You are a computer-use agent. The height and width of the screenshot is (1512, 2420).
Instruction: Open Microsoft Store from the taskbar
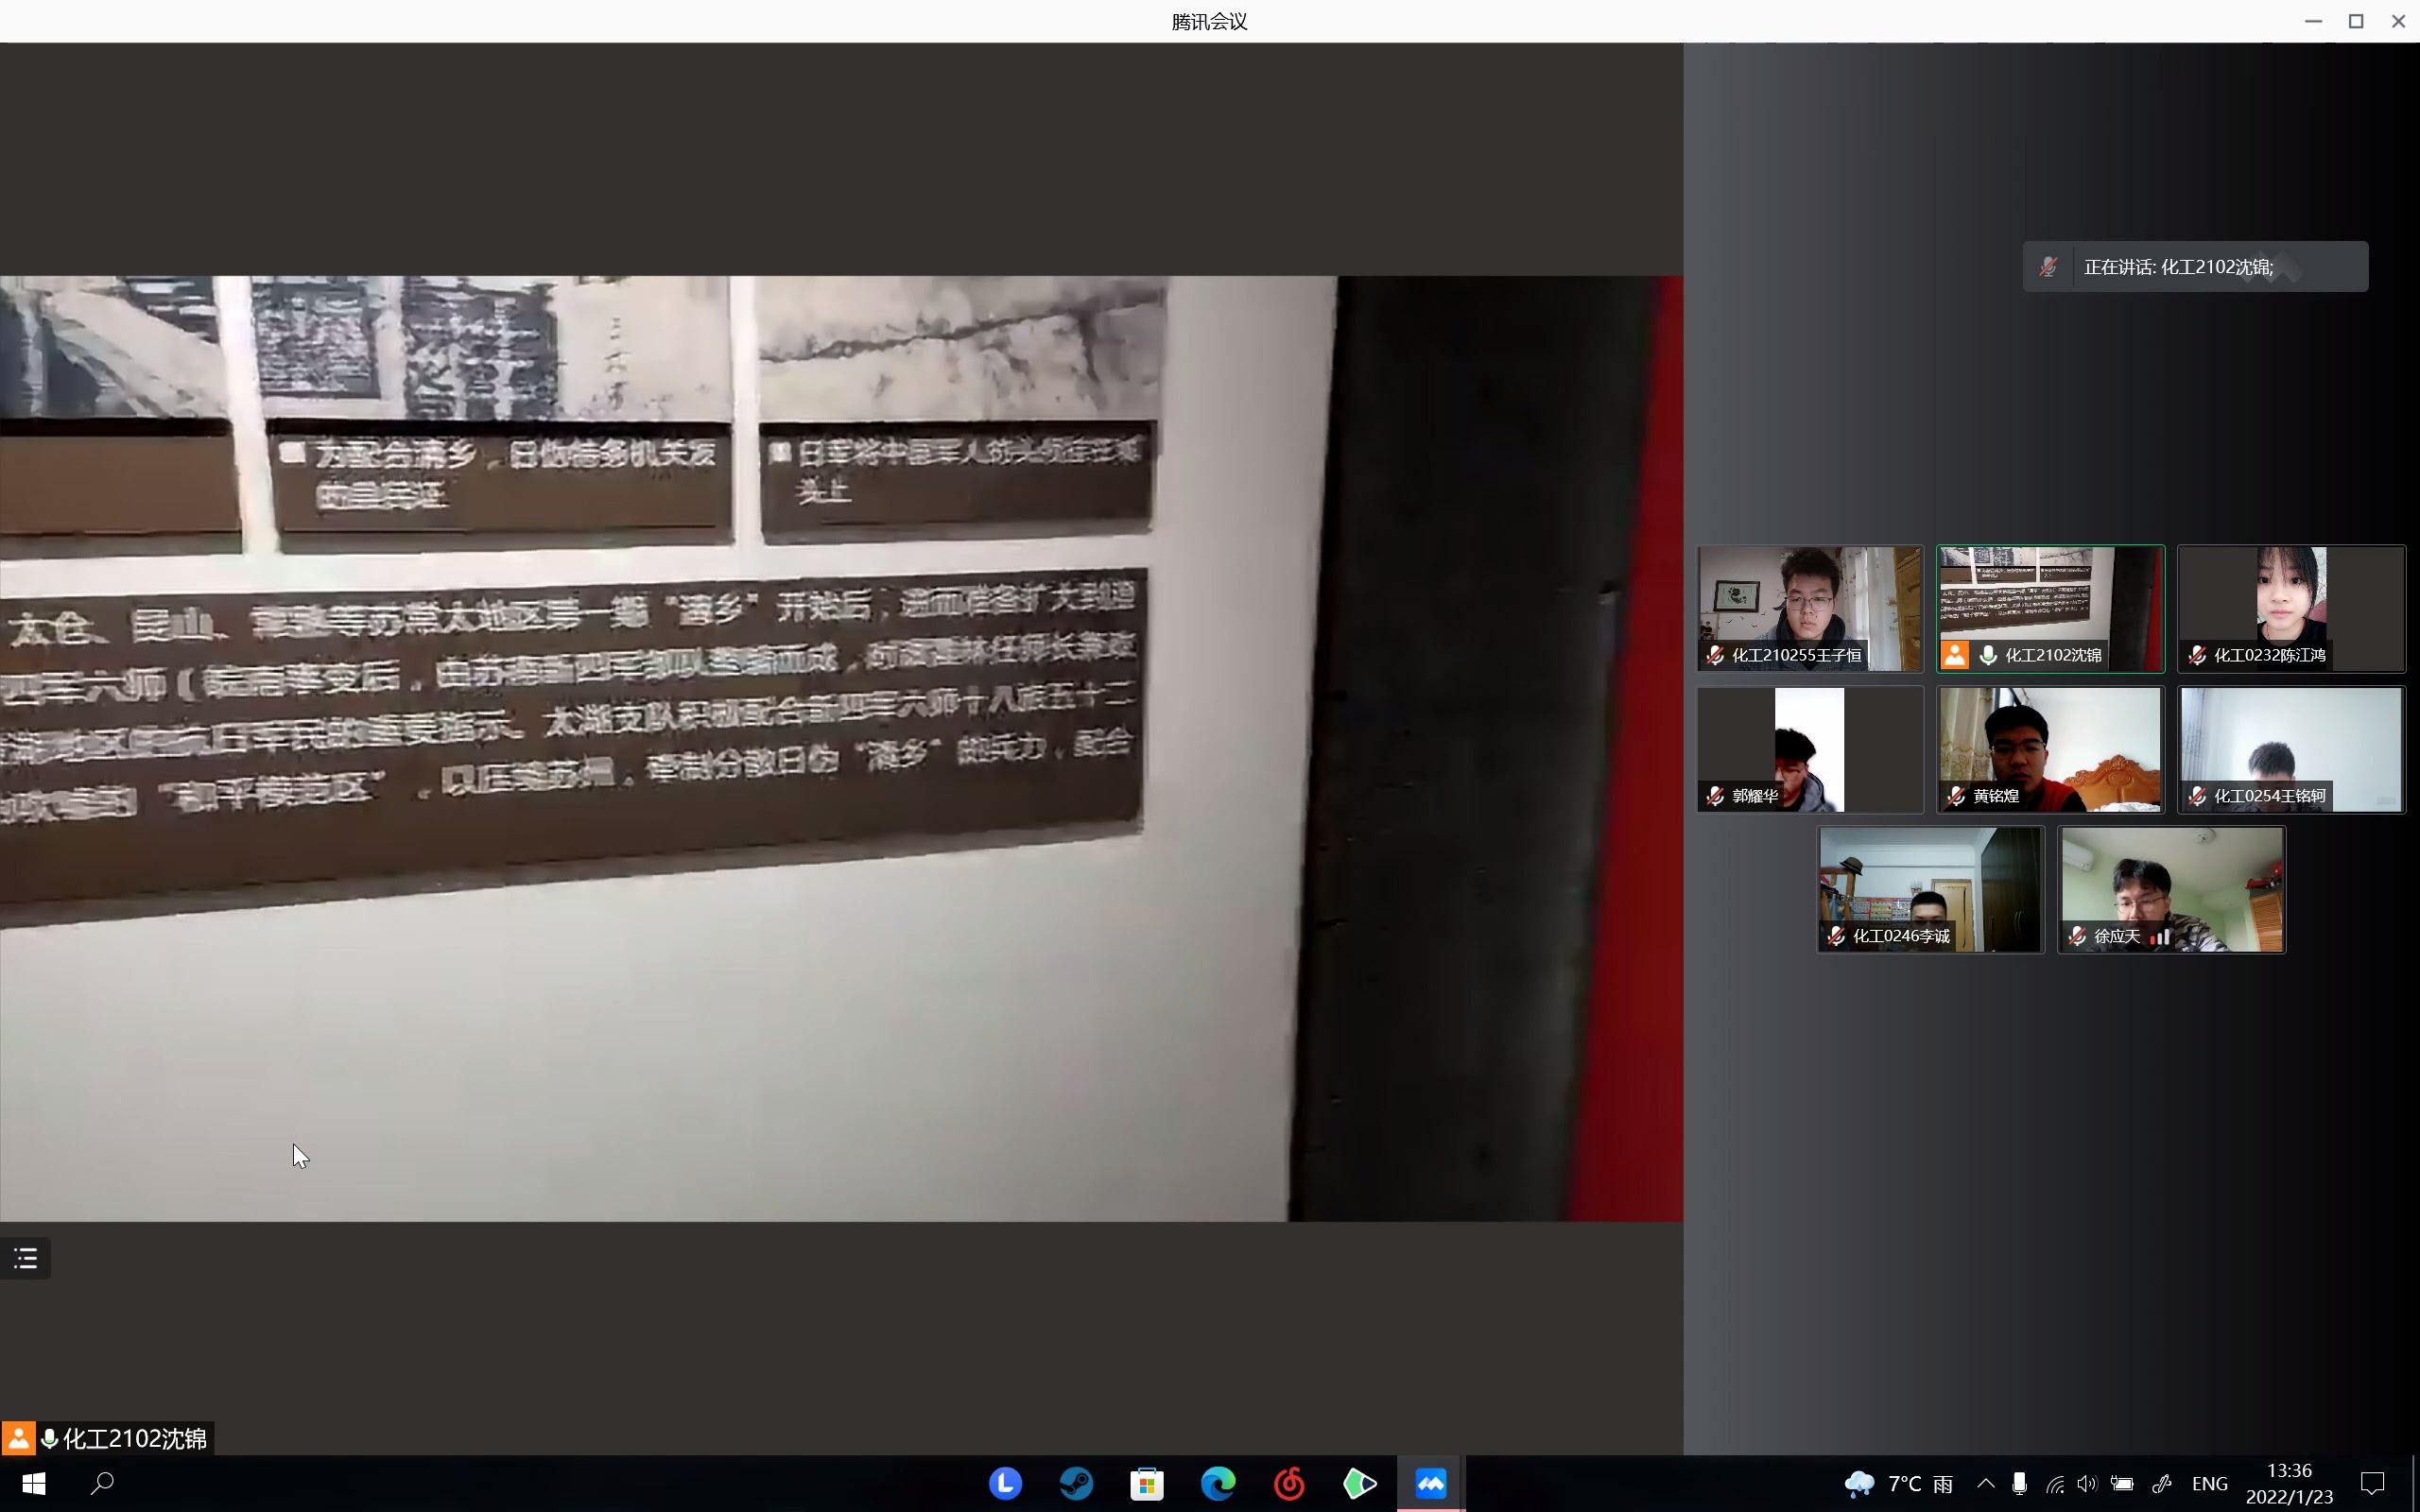click(1147, 1483)
